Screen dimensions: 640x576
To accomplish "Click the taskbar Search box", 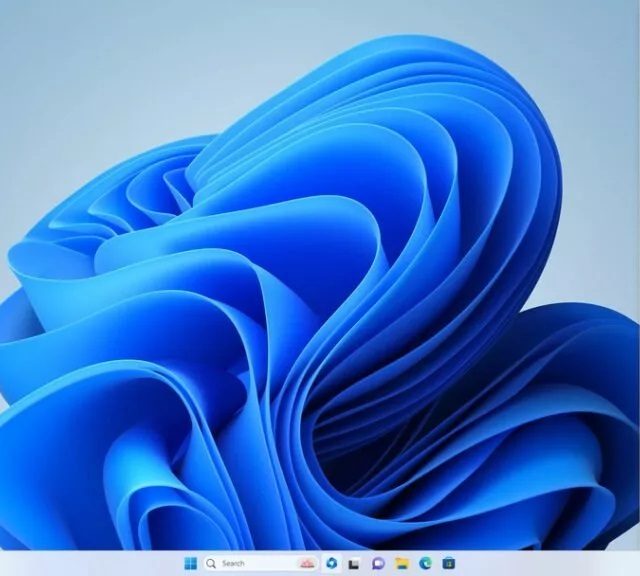I will [x=261, y=563].
